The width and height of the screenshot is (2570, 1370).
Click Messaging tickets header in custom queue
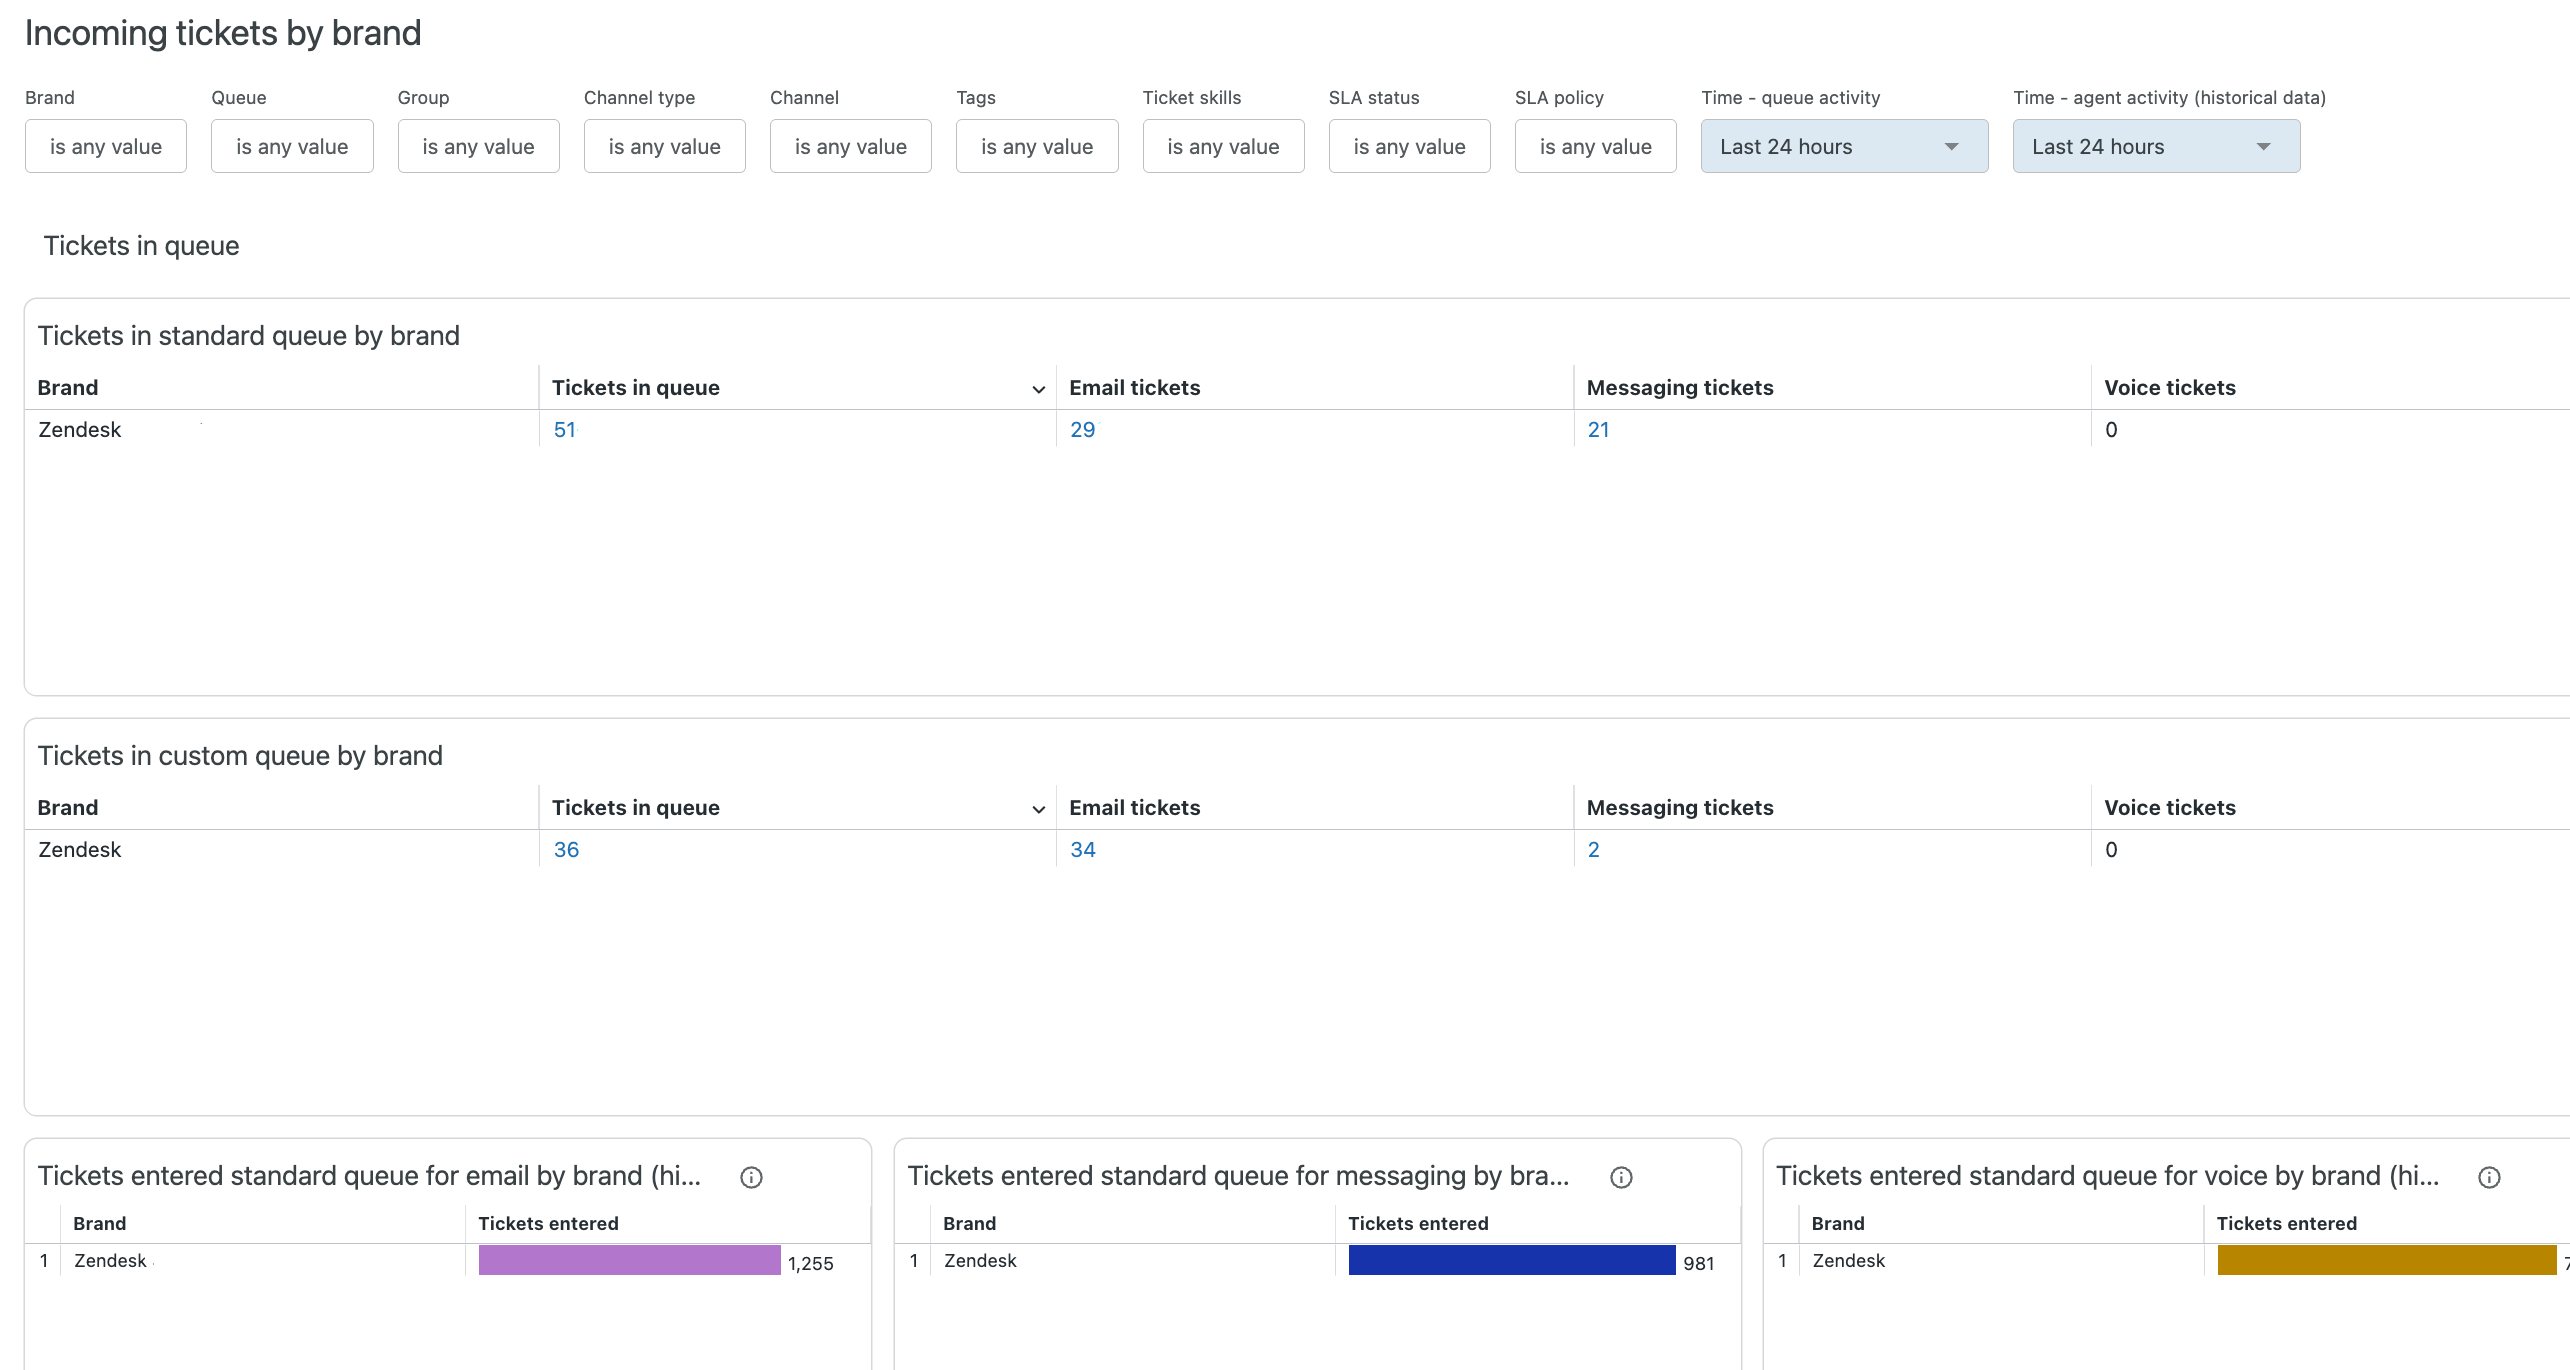(x=1679, y=808)
